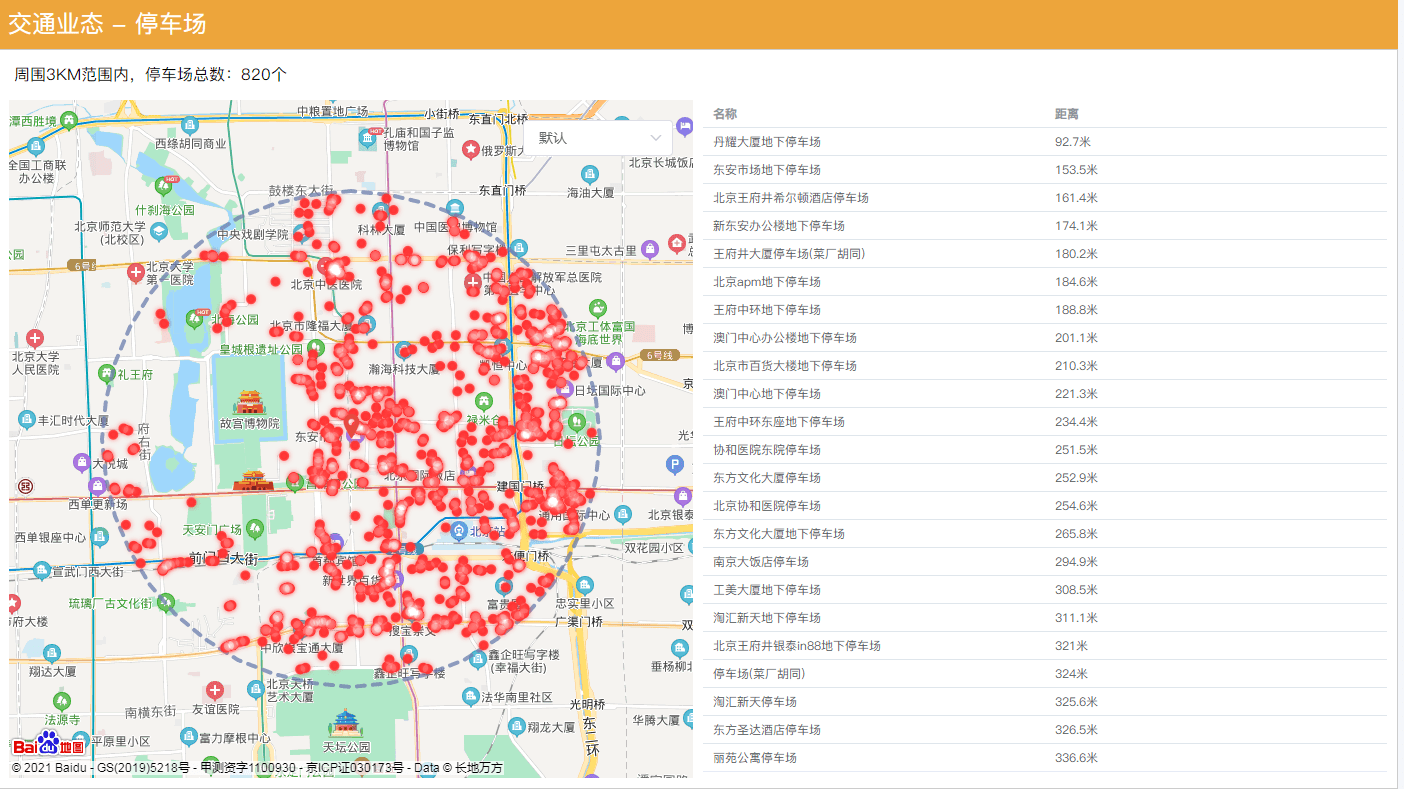Select 工美大厦地下停车场 row
This screenshot has height=789, width=1404.
[x=1044, y=590]
